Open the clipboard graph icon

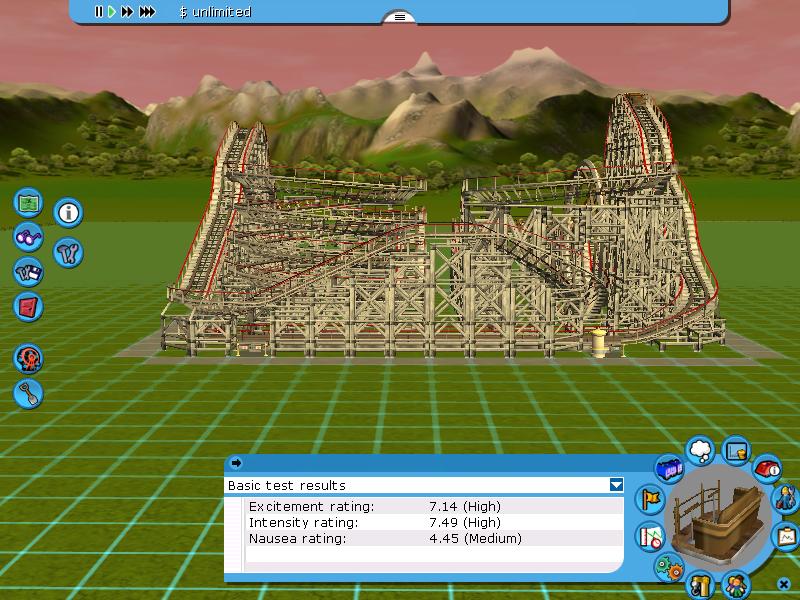[786, 537]
